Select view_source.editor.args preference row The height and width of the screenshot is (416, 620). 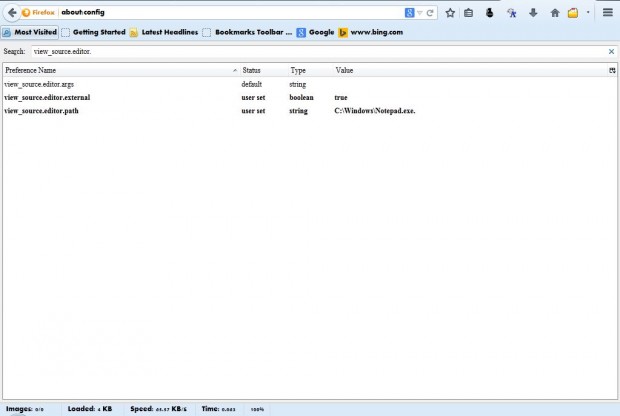coord(310,84)
